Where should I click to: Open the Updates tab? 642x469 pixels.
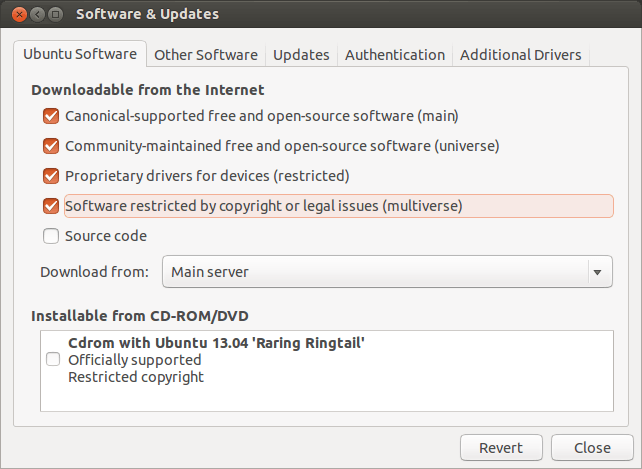click(301, 55)
